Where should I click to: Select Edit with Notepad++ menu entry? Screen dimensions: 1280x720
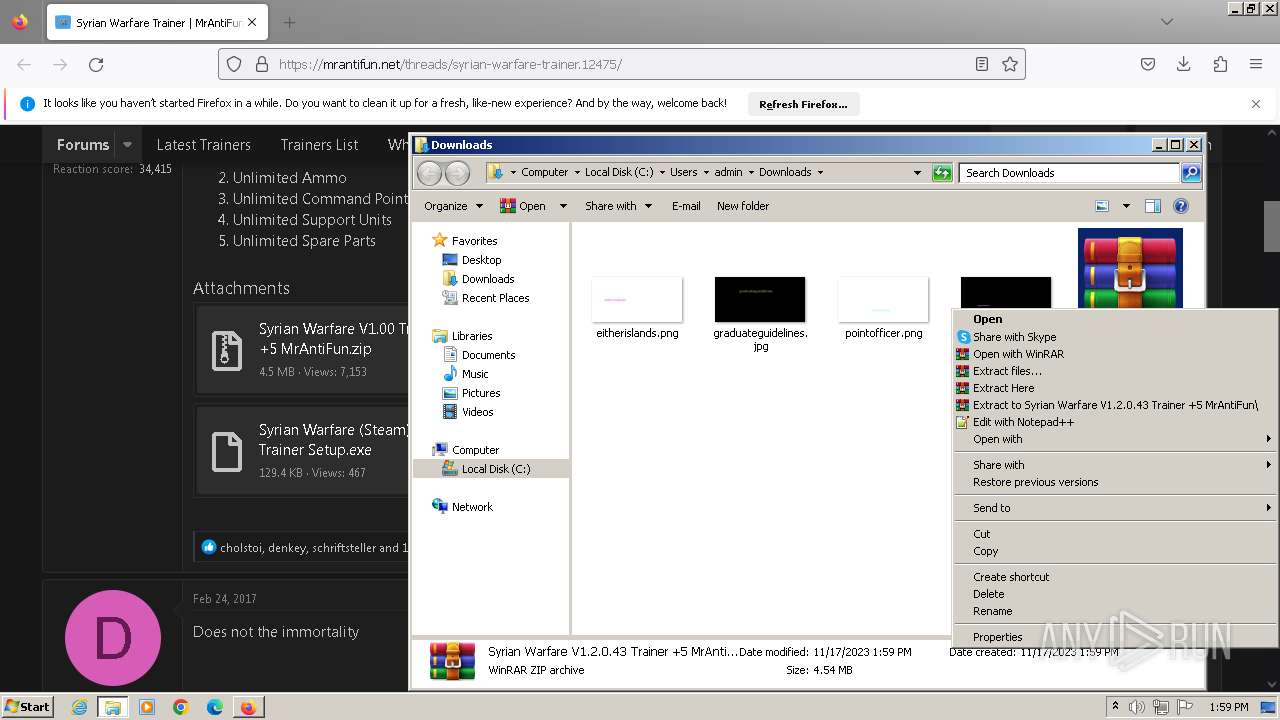click(1116, 422)
